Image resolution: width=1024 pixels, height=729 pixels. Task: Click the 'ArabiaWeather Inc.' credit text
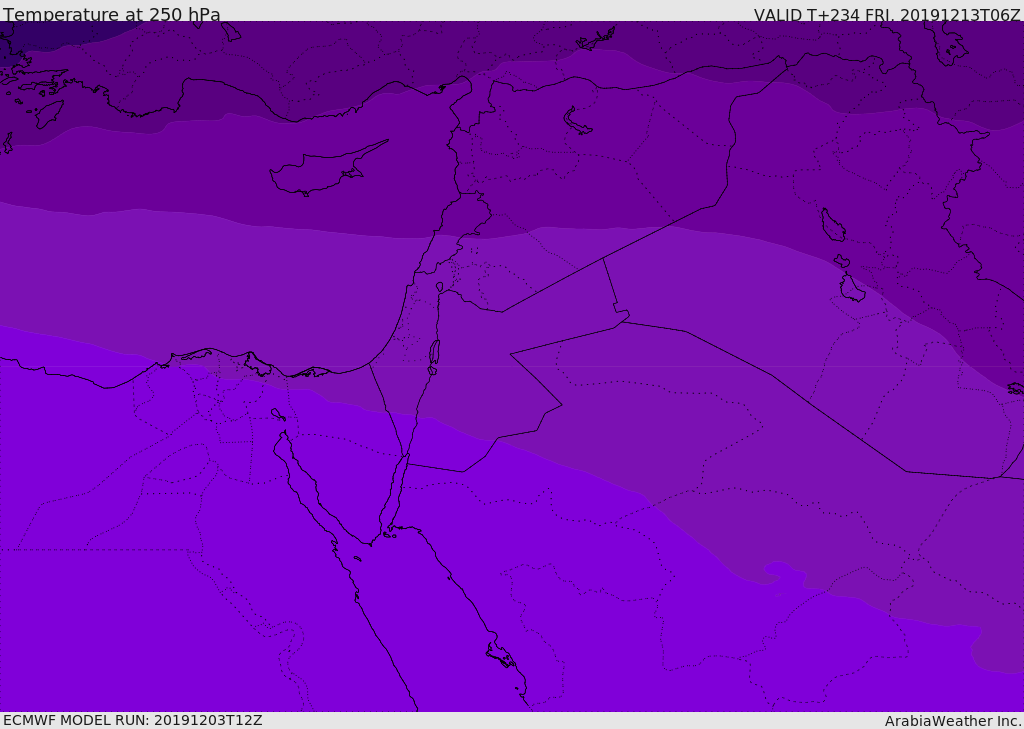pyautogui.click(x=953, y=721)
